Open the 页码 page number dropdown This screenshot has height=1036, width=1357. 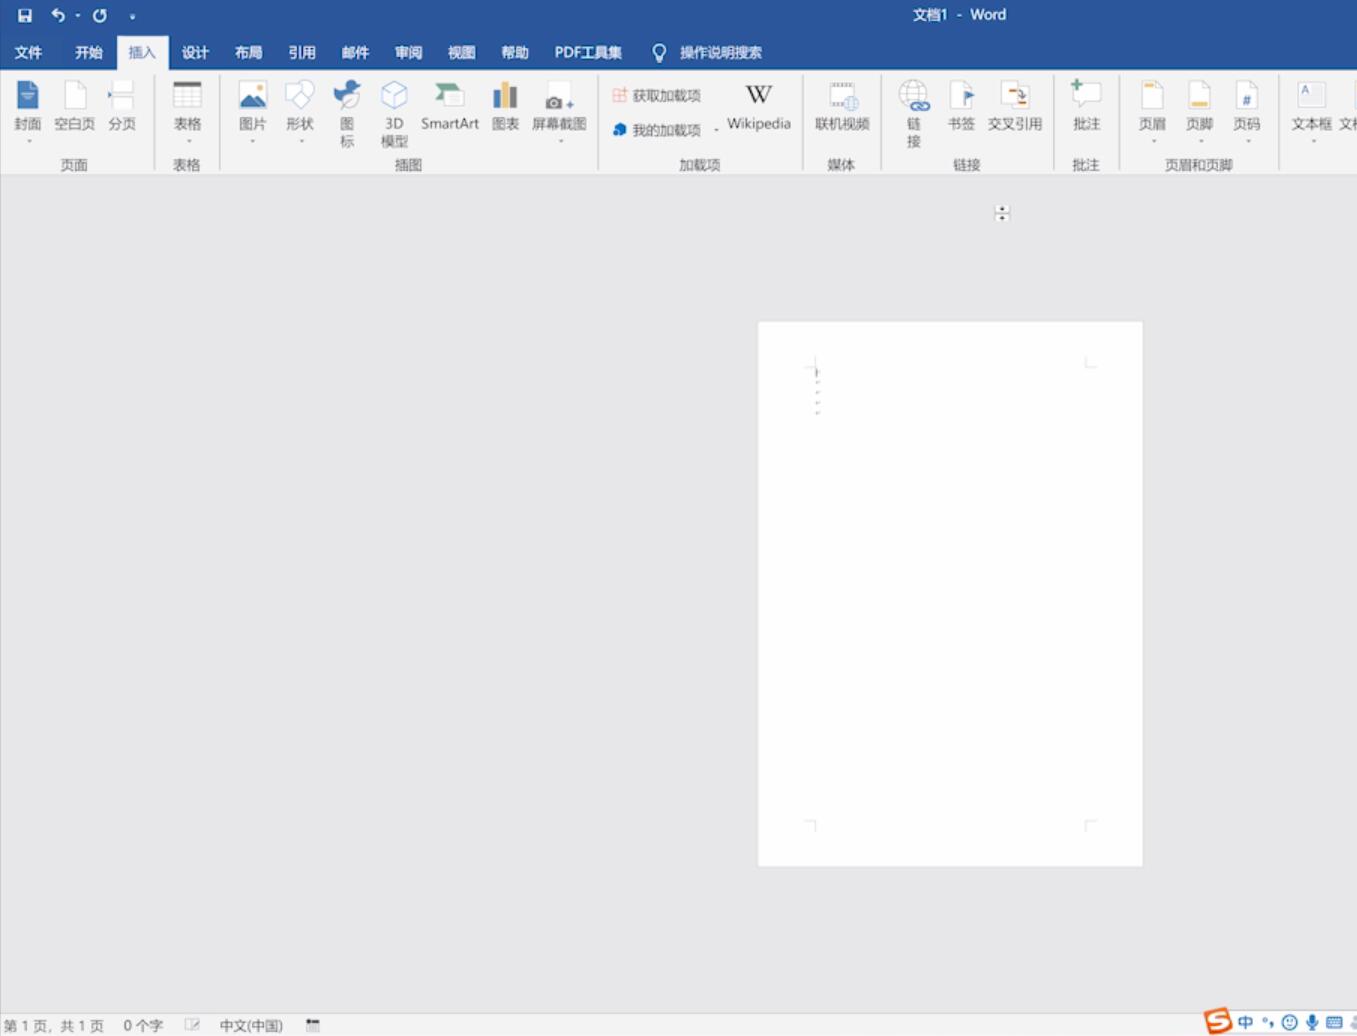(x=1247, y=112)
